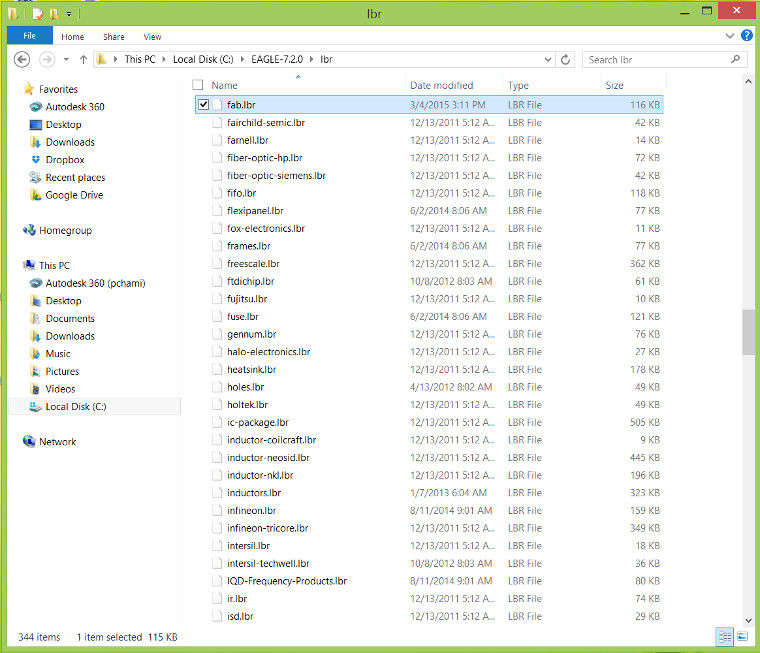The width and height of the screenshot is (760, 653).
Task: Open recent locations dropdown arrow
Action: point(66,60)
